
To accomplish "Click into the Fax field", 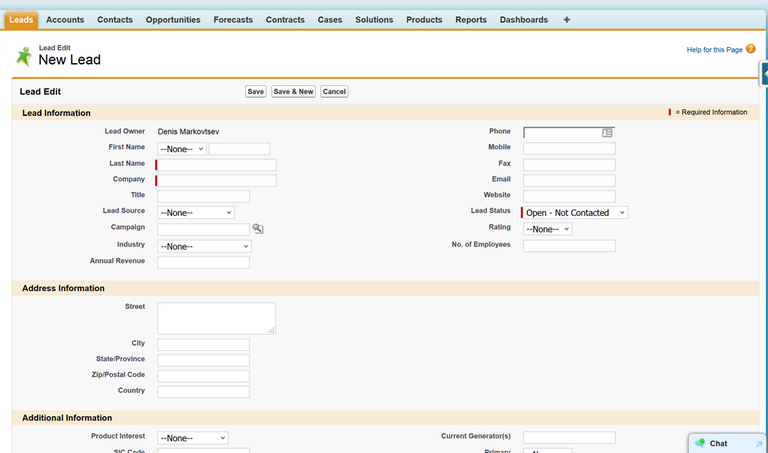I will 569,165.
